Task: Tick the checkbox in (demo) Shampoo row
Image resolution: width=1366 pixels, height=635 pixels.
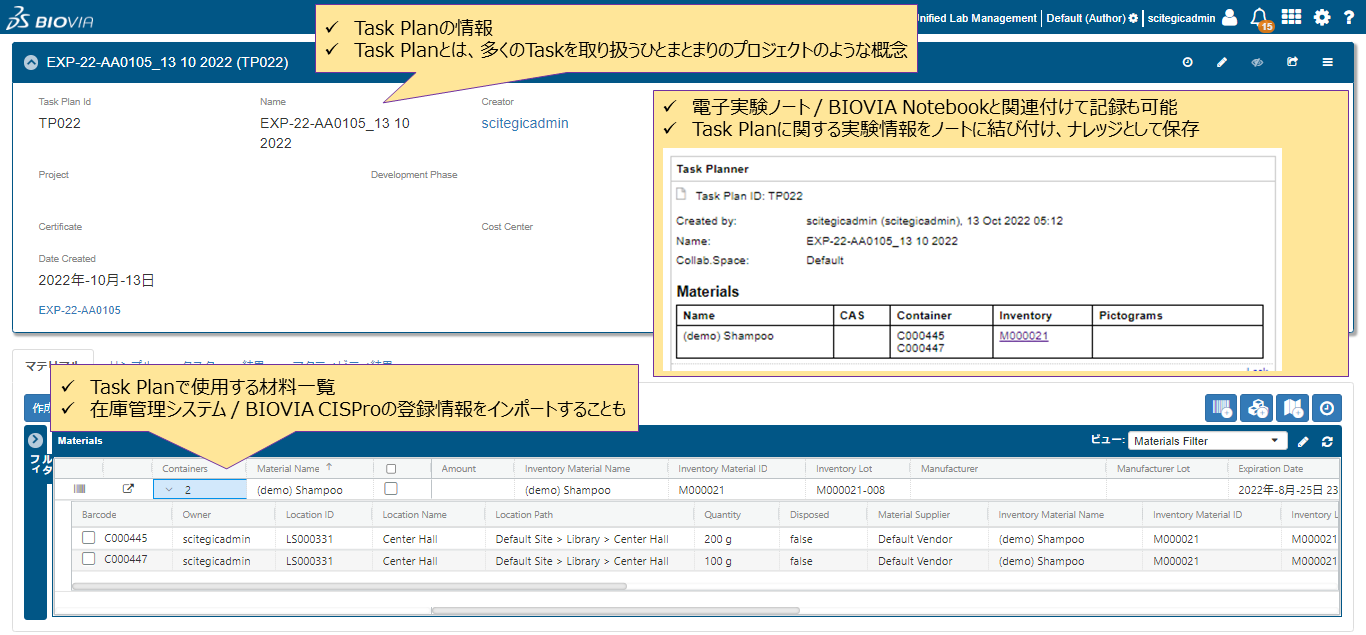Action: [391, 489]
